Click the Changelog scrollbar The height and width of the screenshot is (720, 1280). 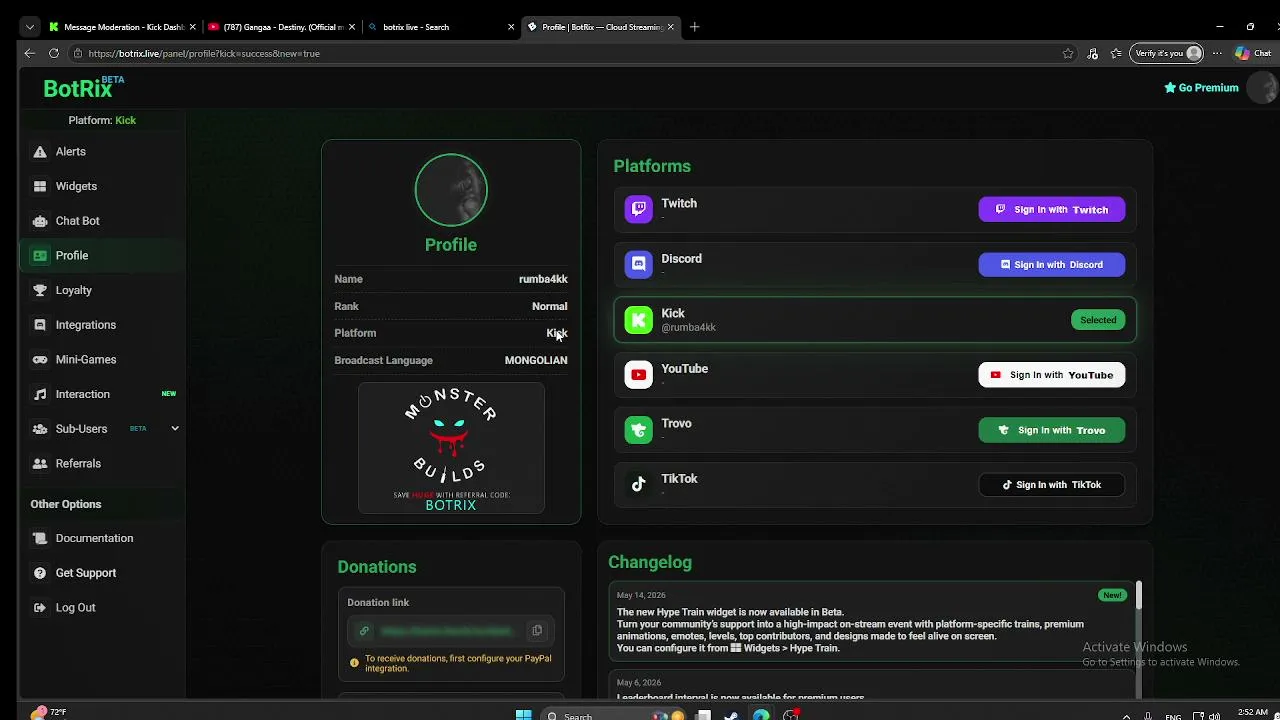coord(1138,596)
